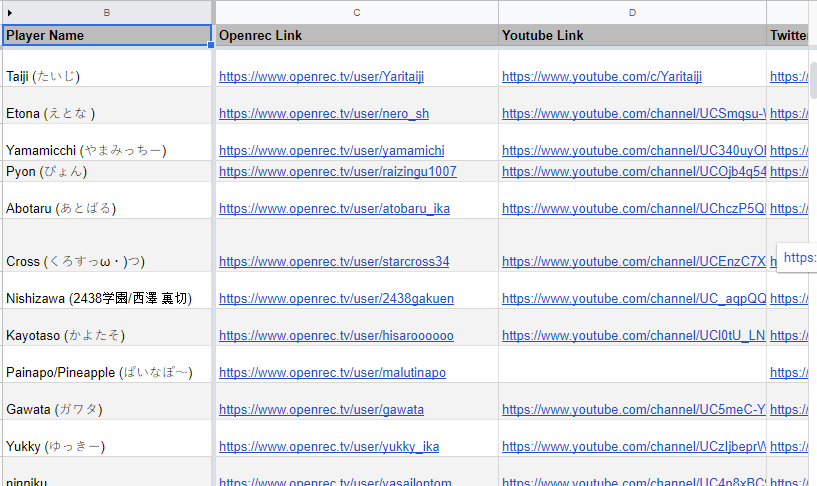Open Openrec link for malutinapo
Image resolution: width=817 pixels, height=486 pixels.
click(332, 372)
